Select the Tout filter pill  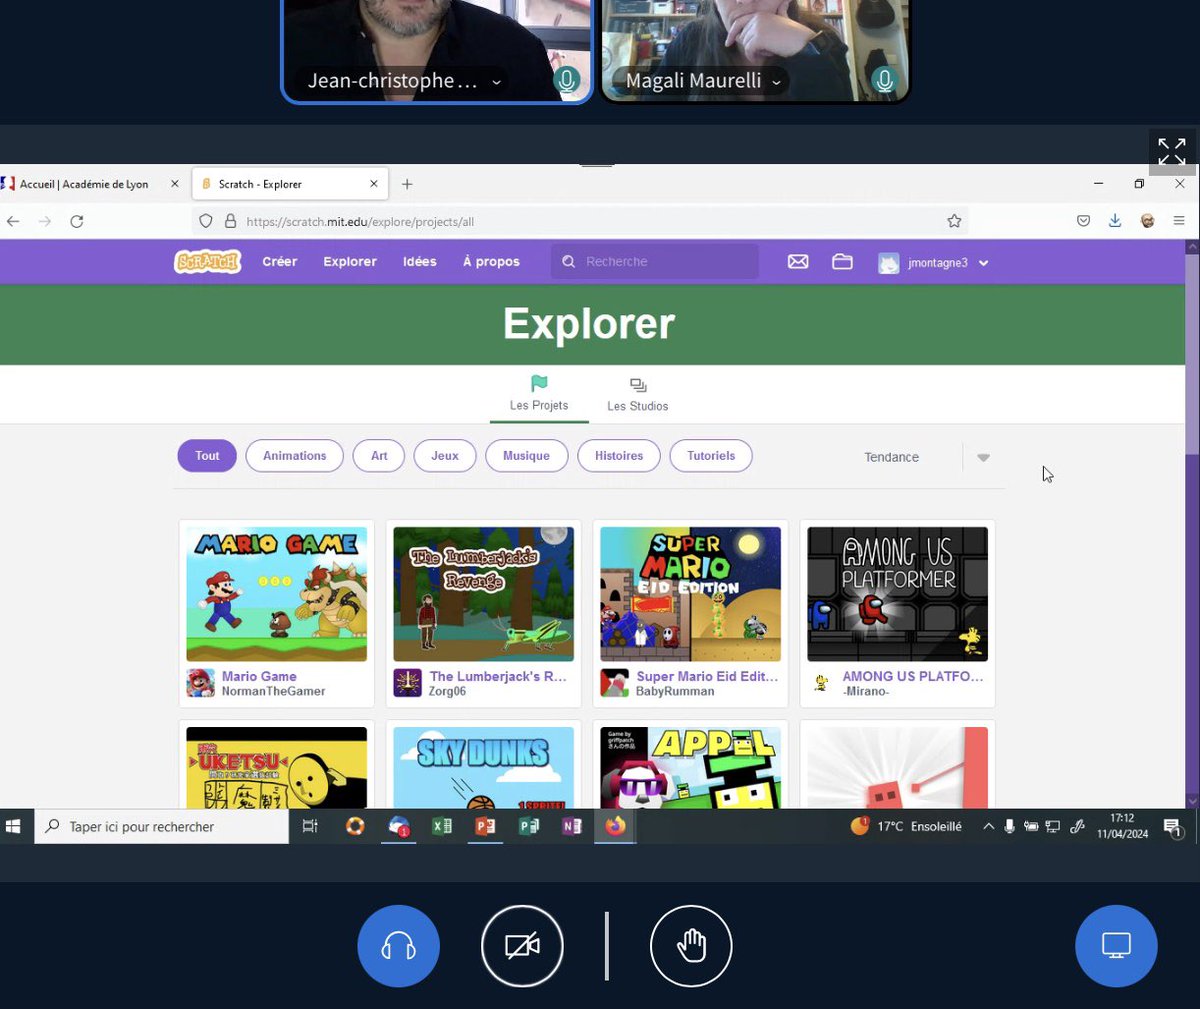(x=207, y=456)
